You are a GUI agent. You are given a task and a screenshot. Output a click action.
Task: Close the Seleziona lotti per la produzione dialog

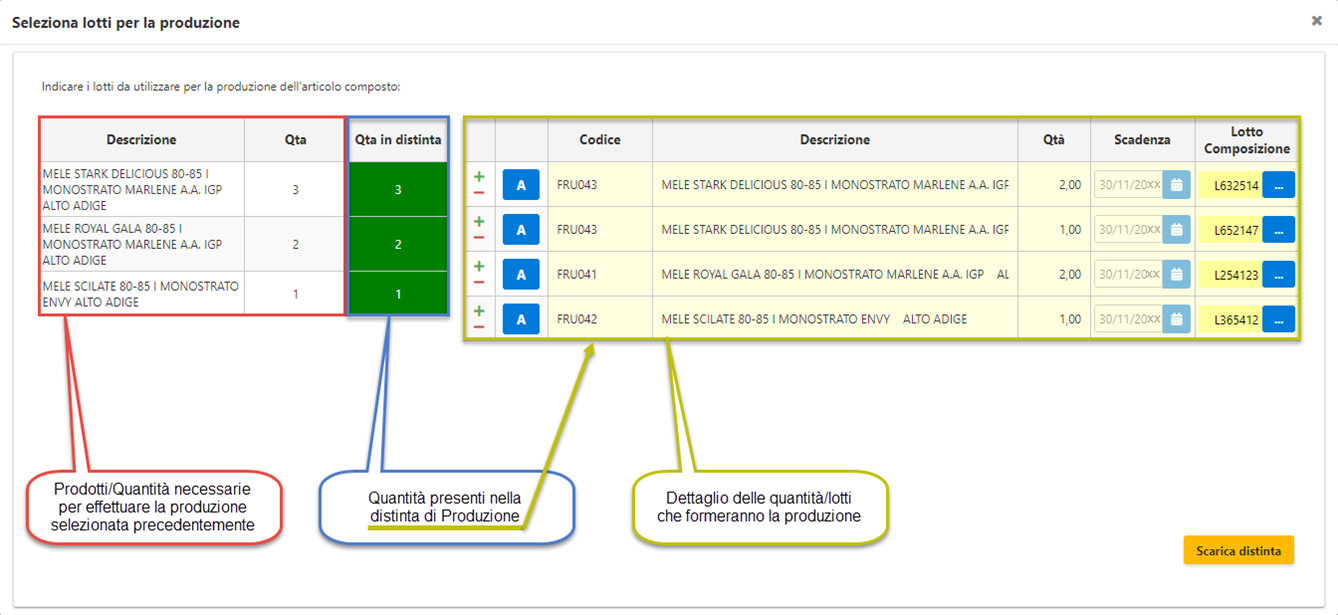point(1317,21)
